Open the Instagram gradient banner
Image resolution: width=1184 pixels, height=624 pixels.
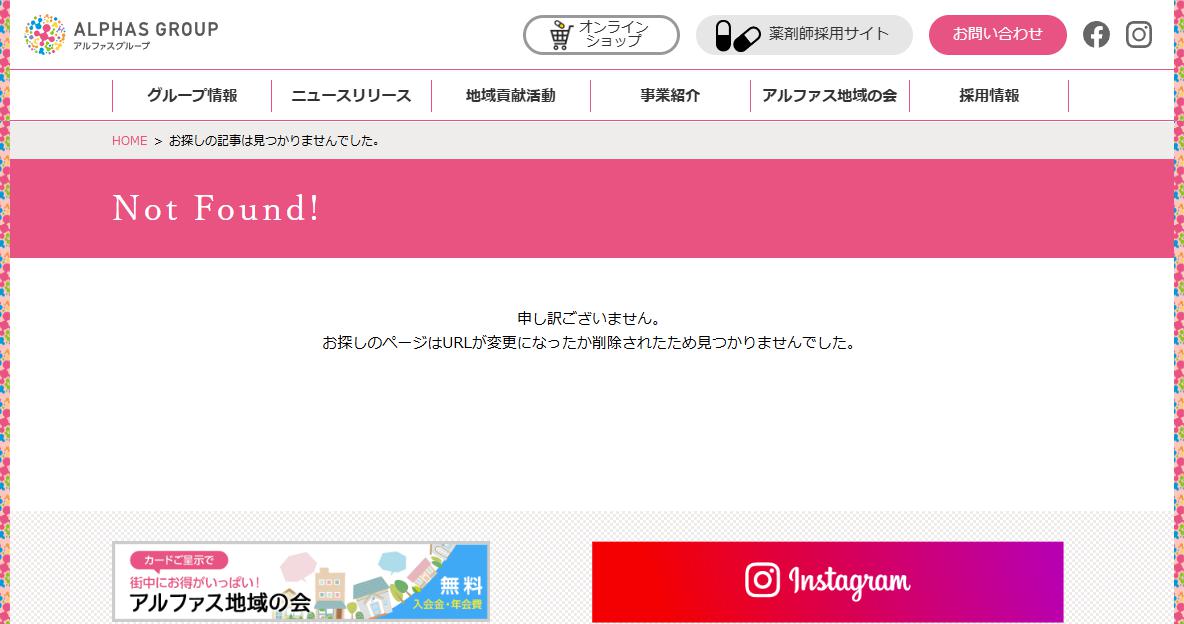(x=828, y=582)
